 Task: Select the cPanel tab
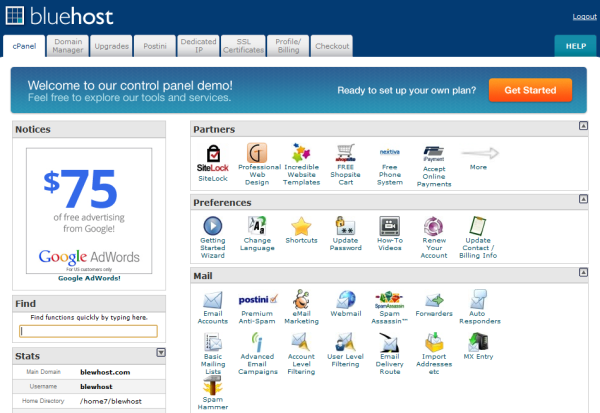point(24,46)
